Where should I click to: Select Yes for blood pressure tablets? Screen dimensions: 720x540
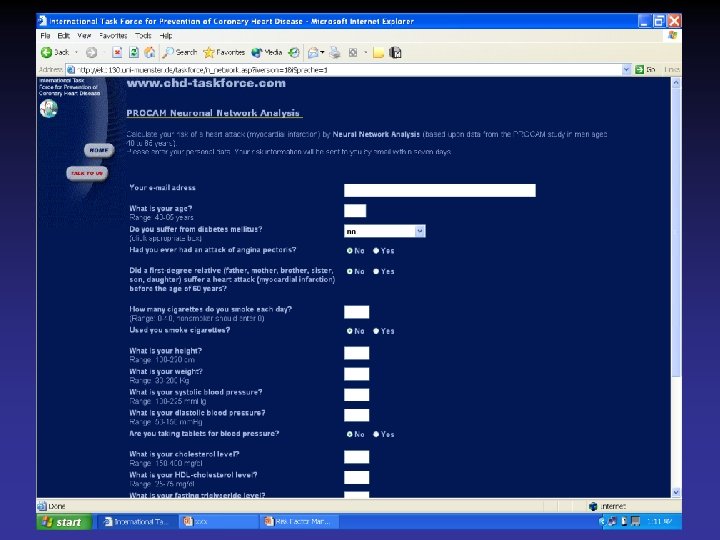pos(376,434)
